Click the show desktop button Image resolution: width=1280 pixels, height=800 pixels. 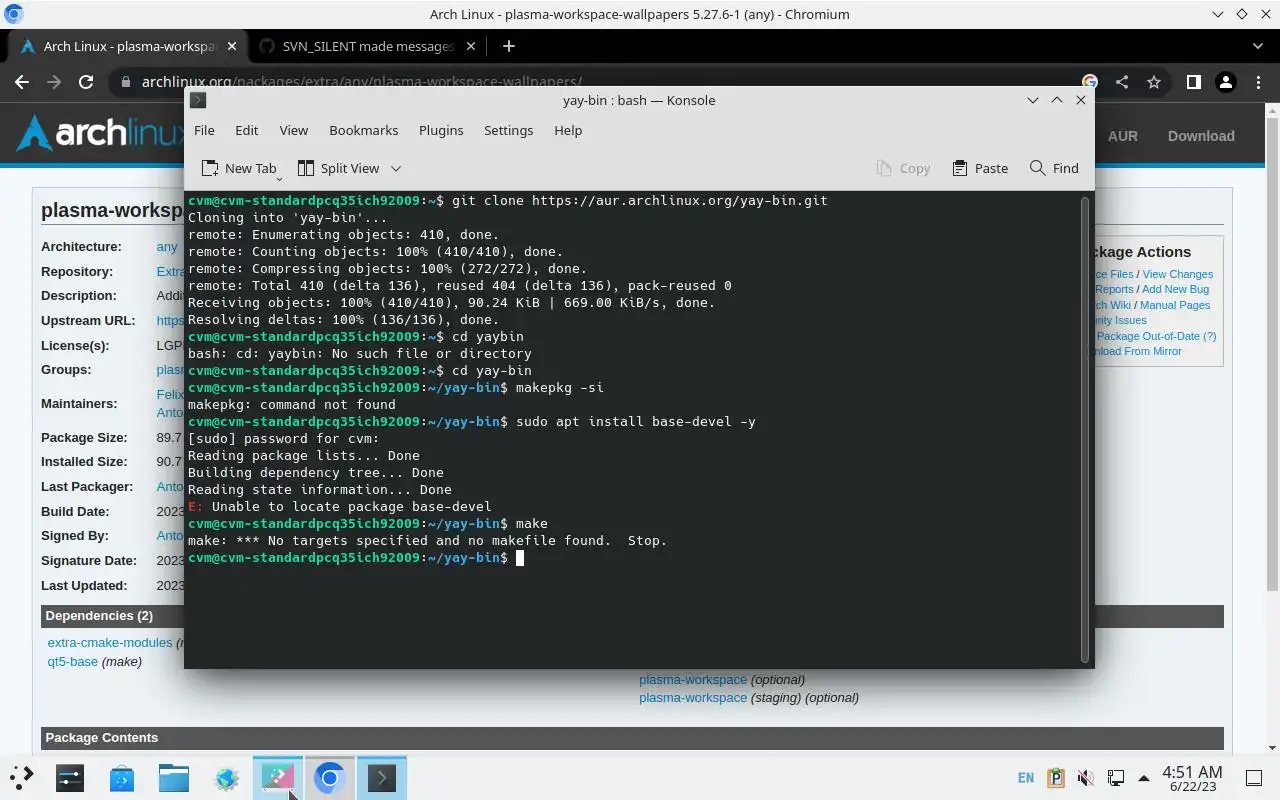tap(1254, 778)
